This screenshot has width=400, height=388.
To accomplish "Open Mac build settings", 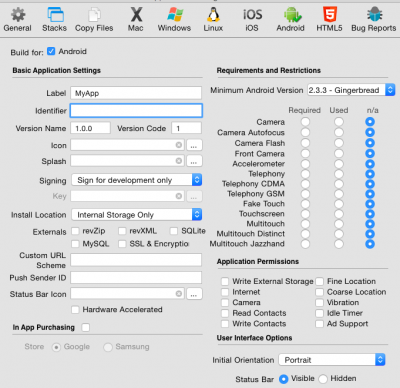I will pyautogui.click(x=136, y=19).
